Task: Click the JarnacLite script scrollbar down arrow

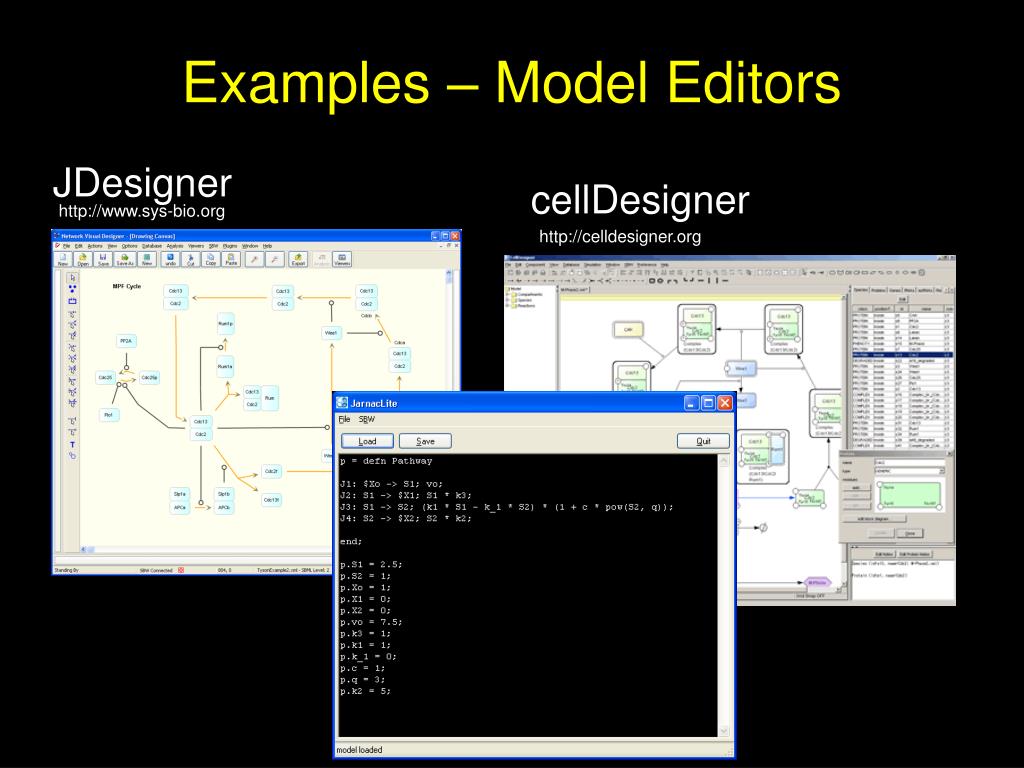Action: point(724,731)
